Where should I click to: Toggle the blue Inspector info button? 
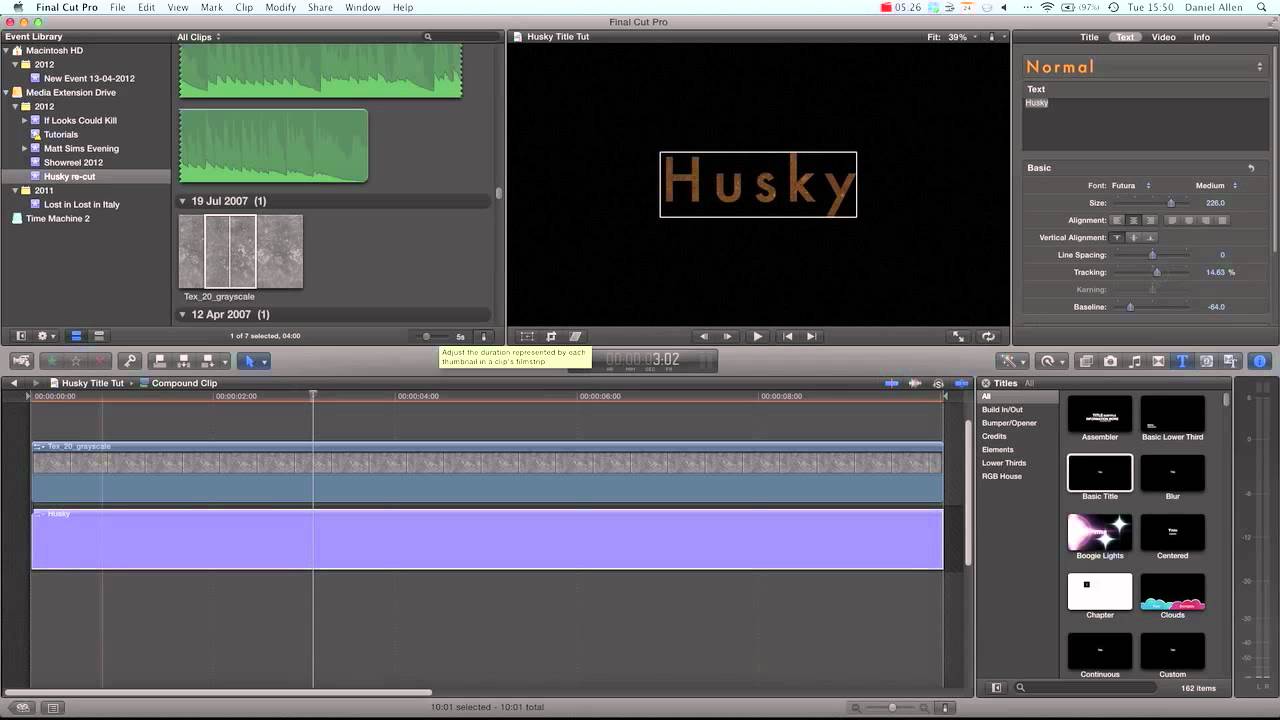1259,361
